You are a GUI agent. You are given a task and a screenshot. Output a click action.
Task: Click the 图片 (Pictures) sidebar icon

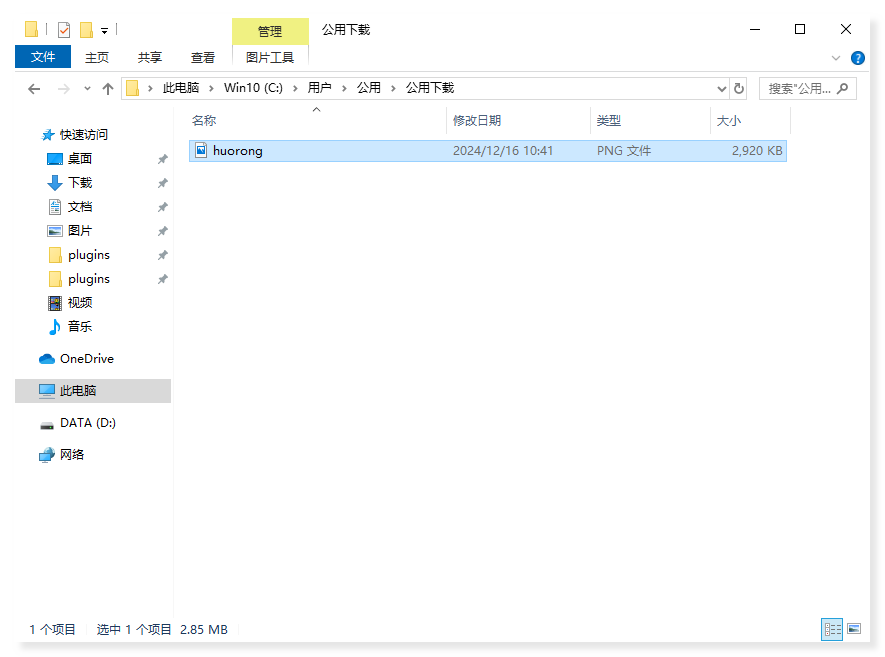54,230
